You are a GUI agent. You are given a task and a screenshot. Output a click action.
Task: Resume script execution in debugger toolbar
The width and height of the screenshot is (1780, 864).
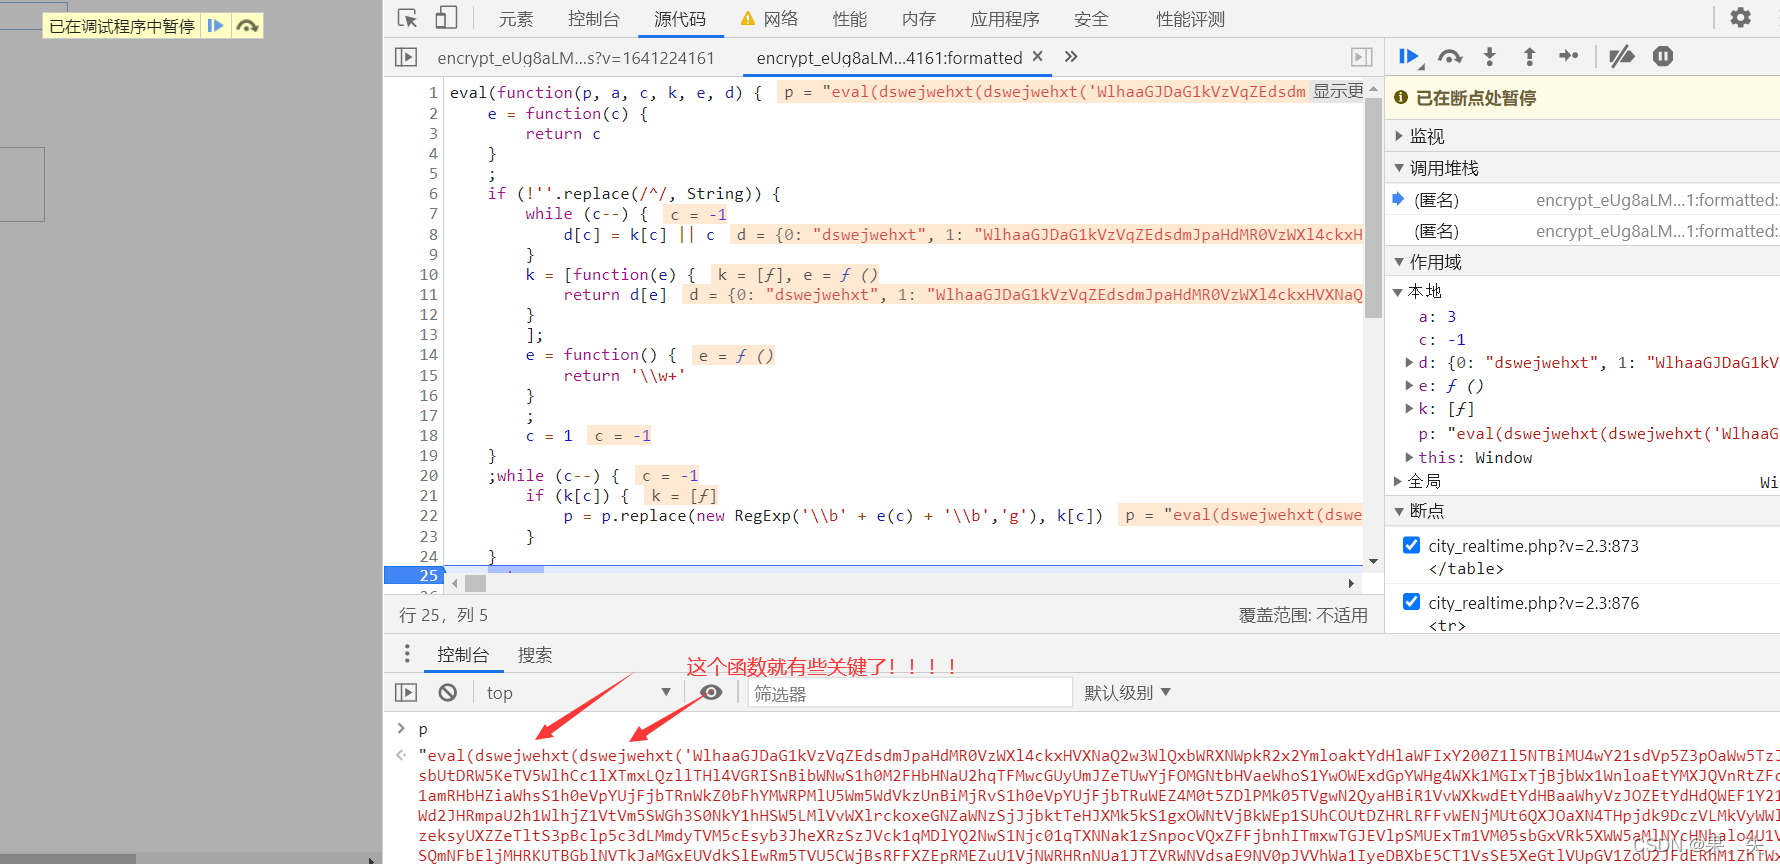tap(1409, 56)
